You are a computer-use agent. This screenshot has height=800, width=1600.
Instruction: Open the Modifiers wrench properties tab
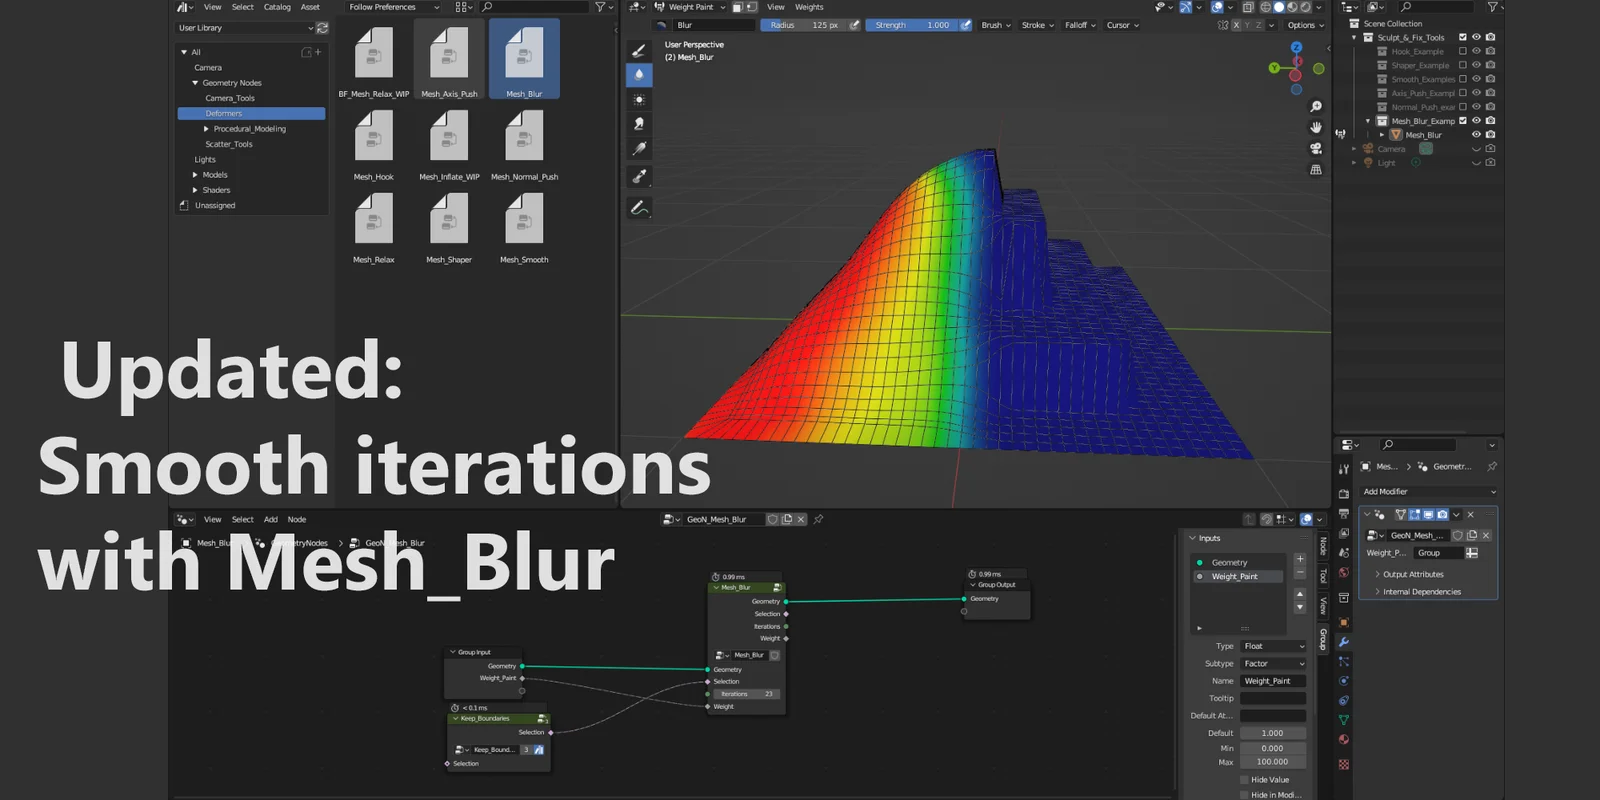click(1344, 642)
